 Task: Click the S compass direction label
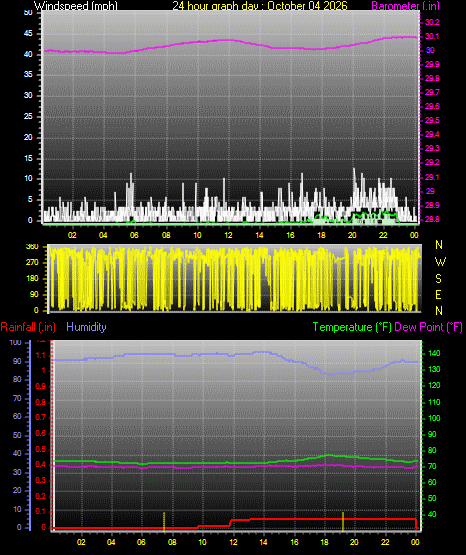pyautogui.click(x=439, y=279)
